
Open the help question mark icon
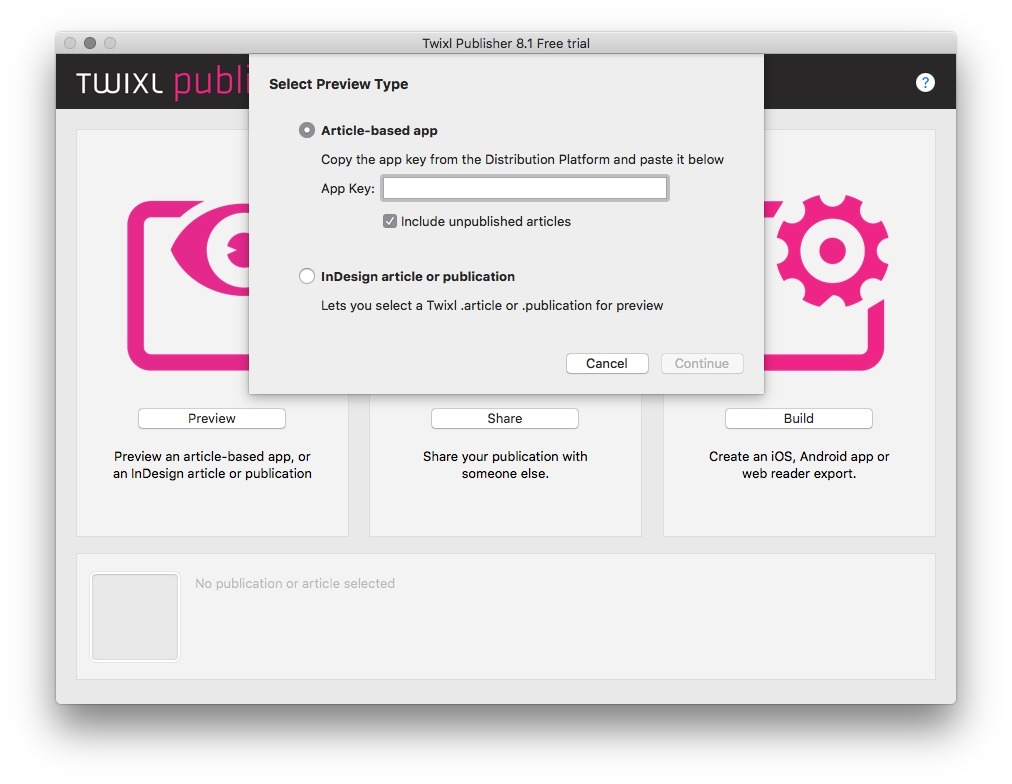(x=925, y=83)
